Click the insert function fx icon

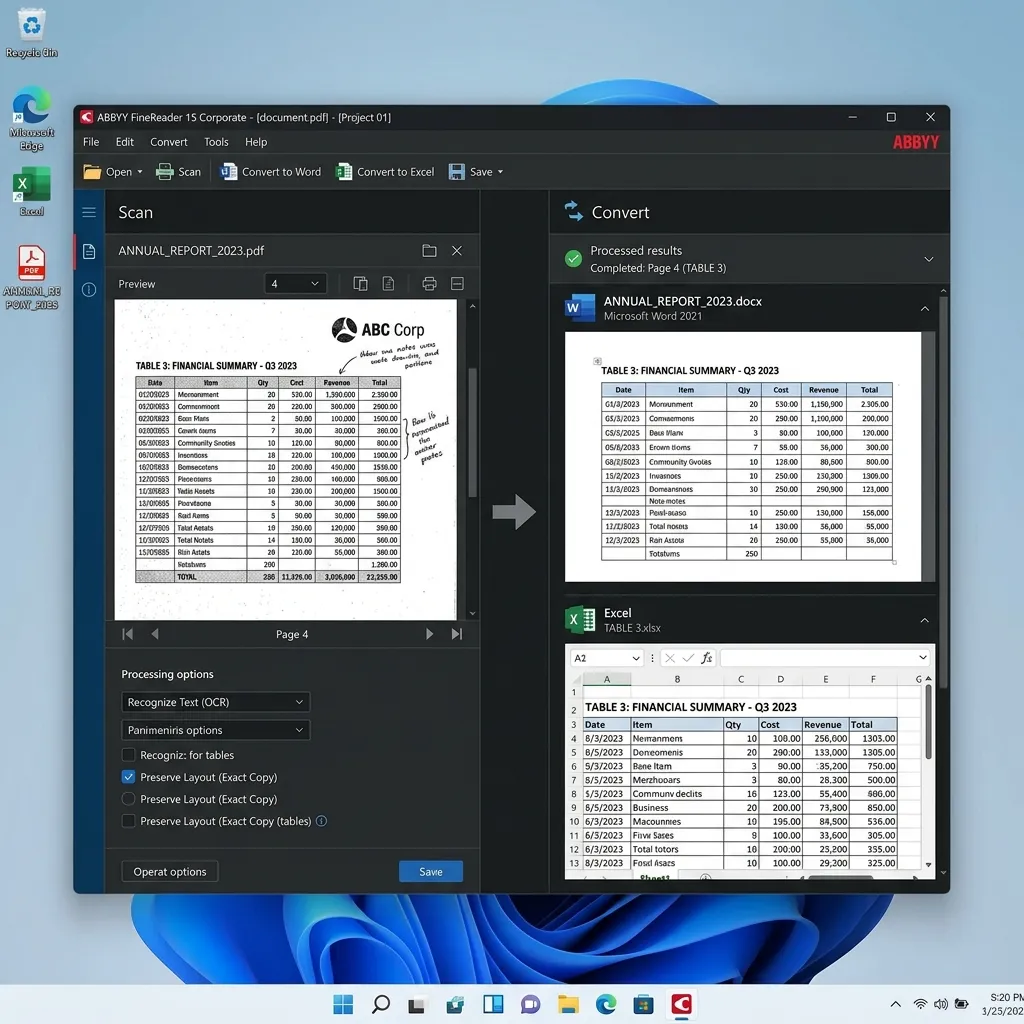pos(707,658)
